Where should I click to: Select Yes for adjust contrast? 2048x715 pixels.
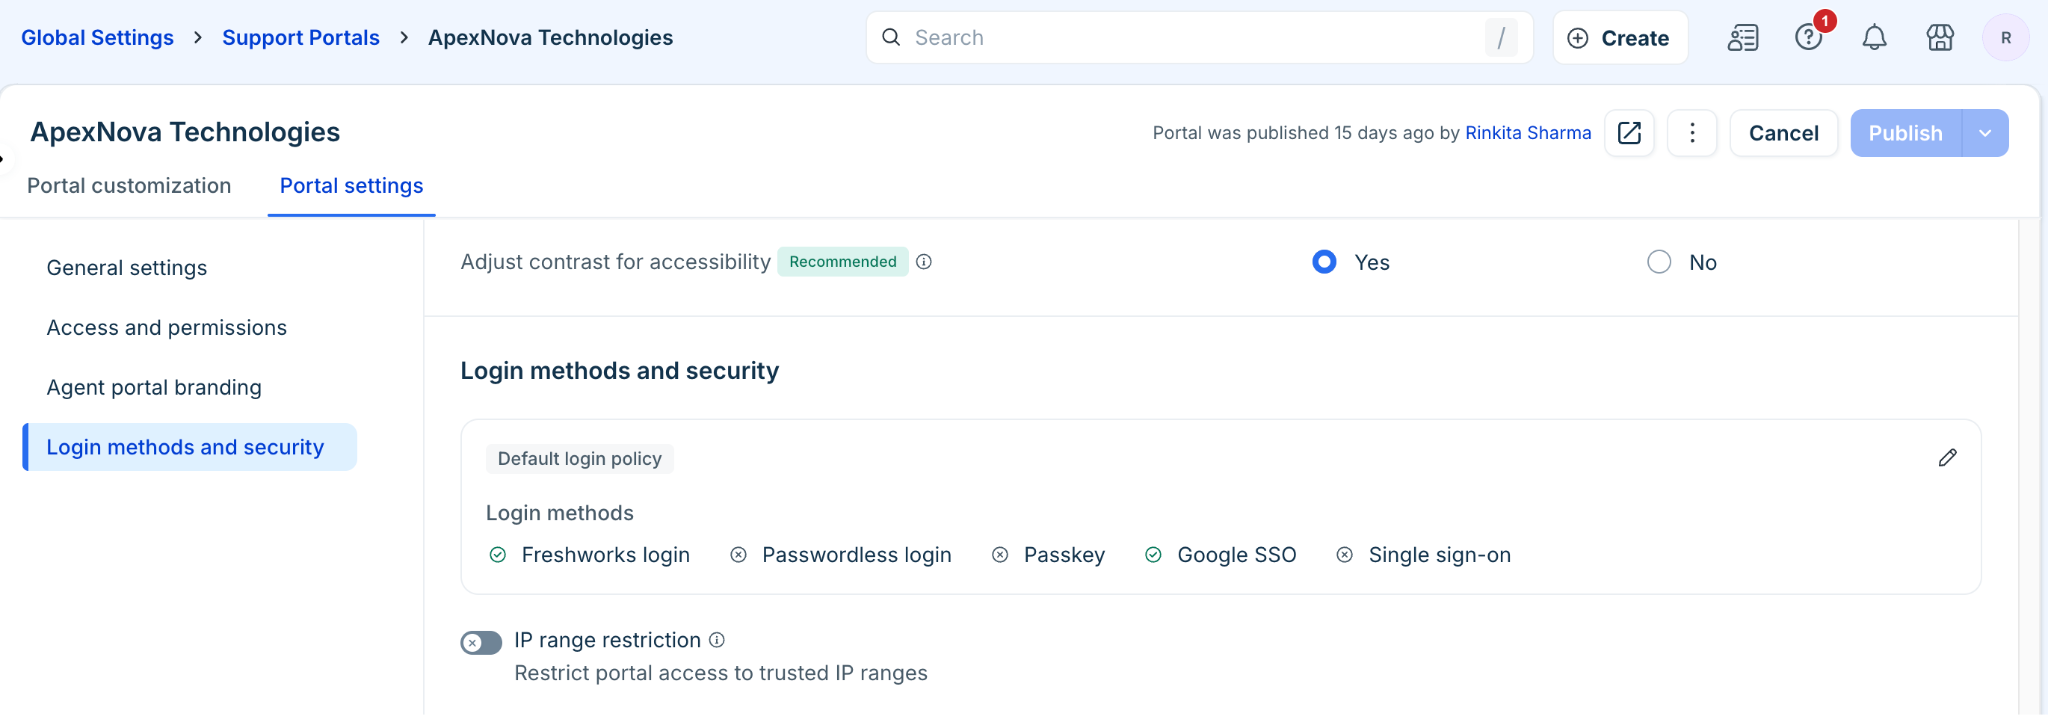1324,262
